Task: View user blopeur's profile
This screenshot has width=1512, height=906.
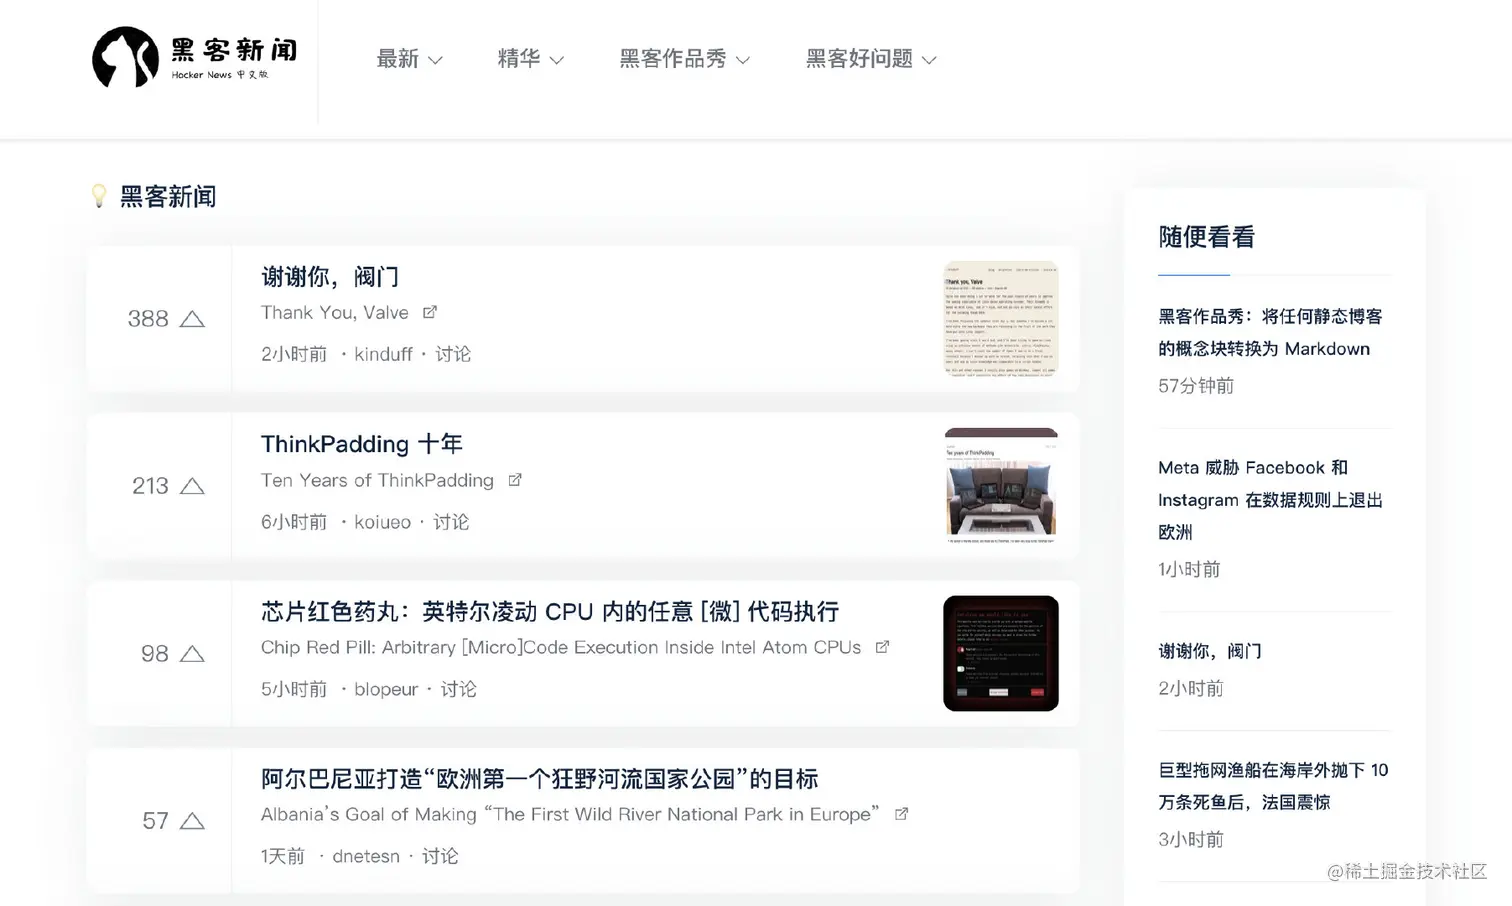Action: click(x=386, y=689)
